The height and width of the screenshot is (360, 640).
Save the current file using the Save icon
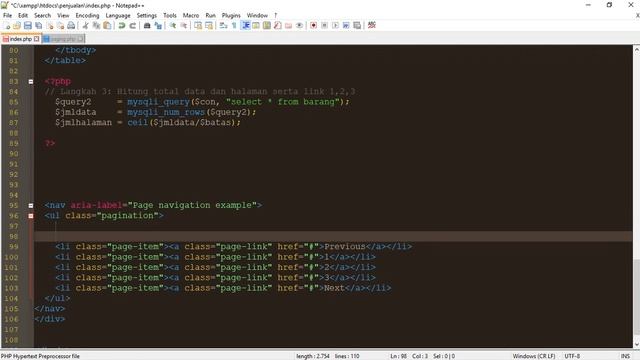(x=28, y=25)
